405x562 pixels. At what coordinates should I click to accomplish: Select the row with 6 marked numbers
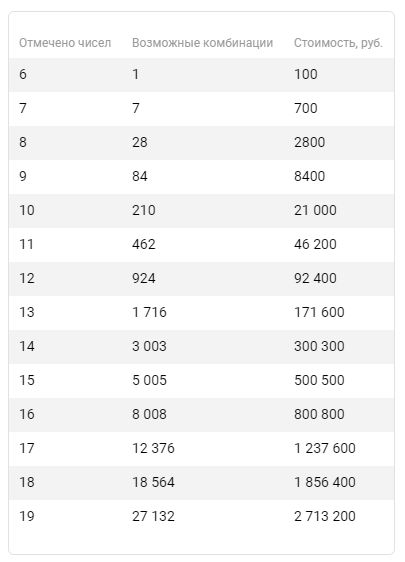coord(201,75)
